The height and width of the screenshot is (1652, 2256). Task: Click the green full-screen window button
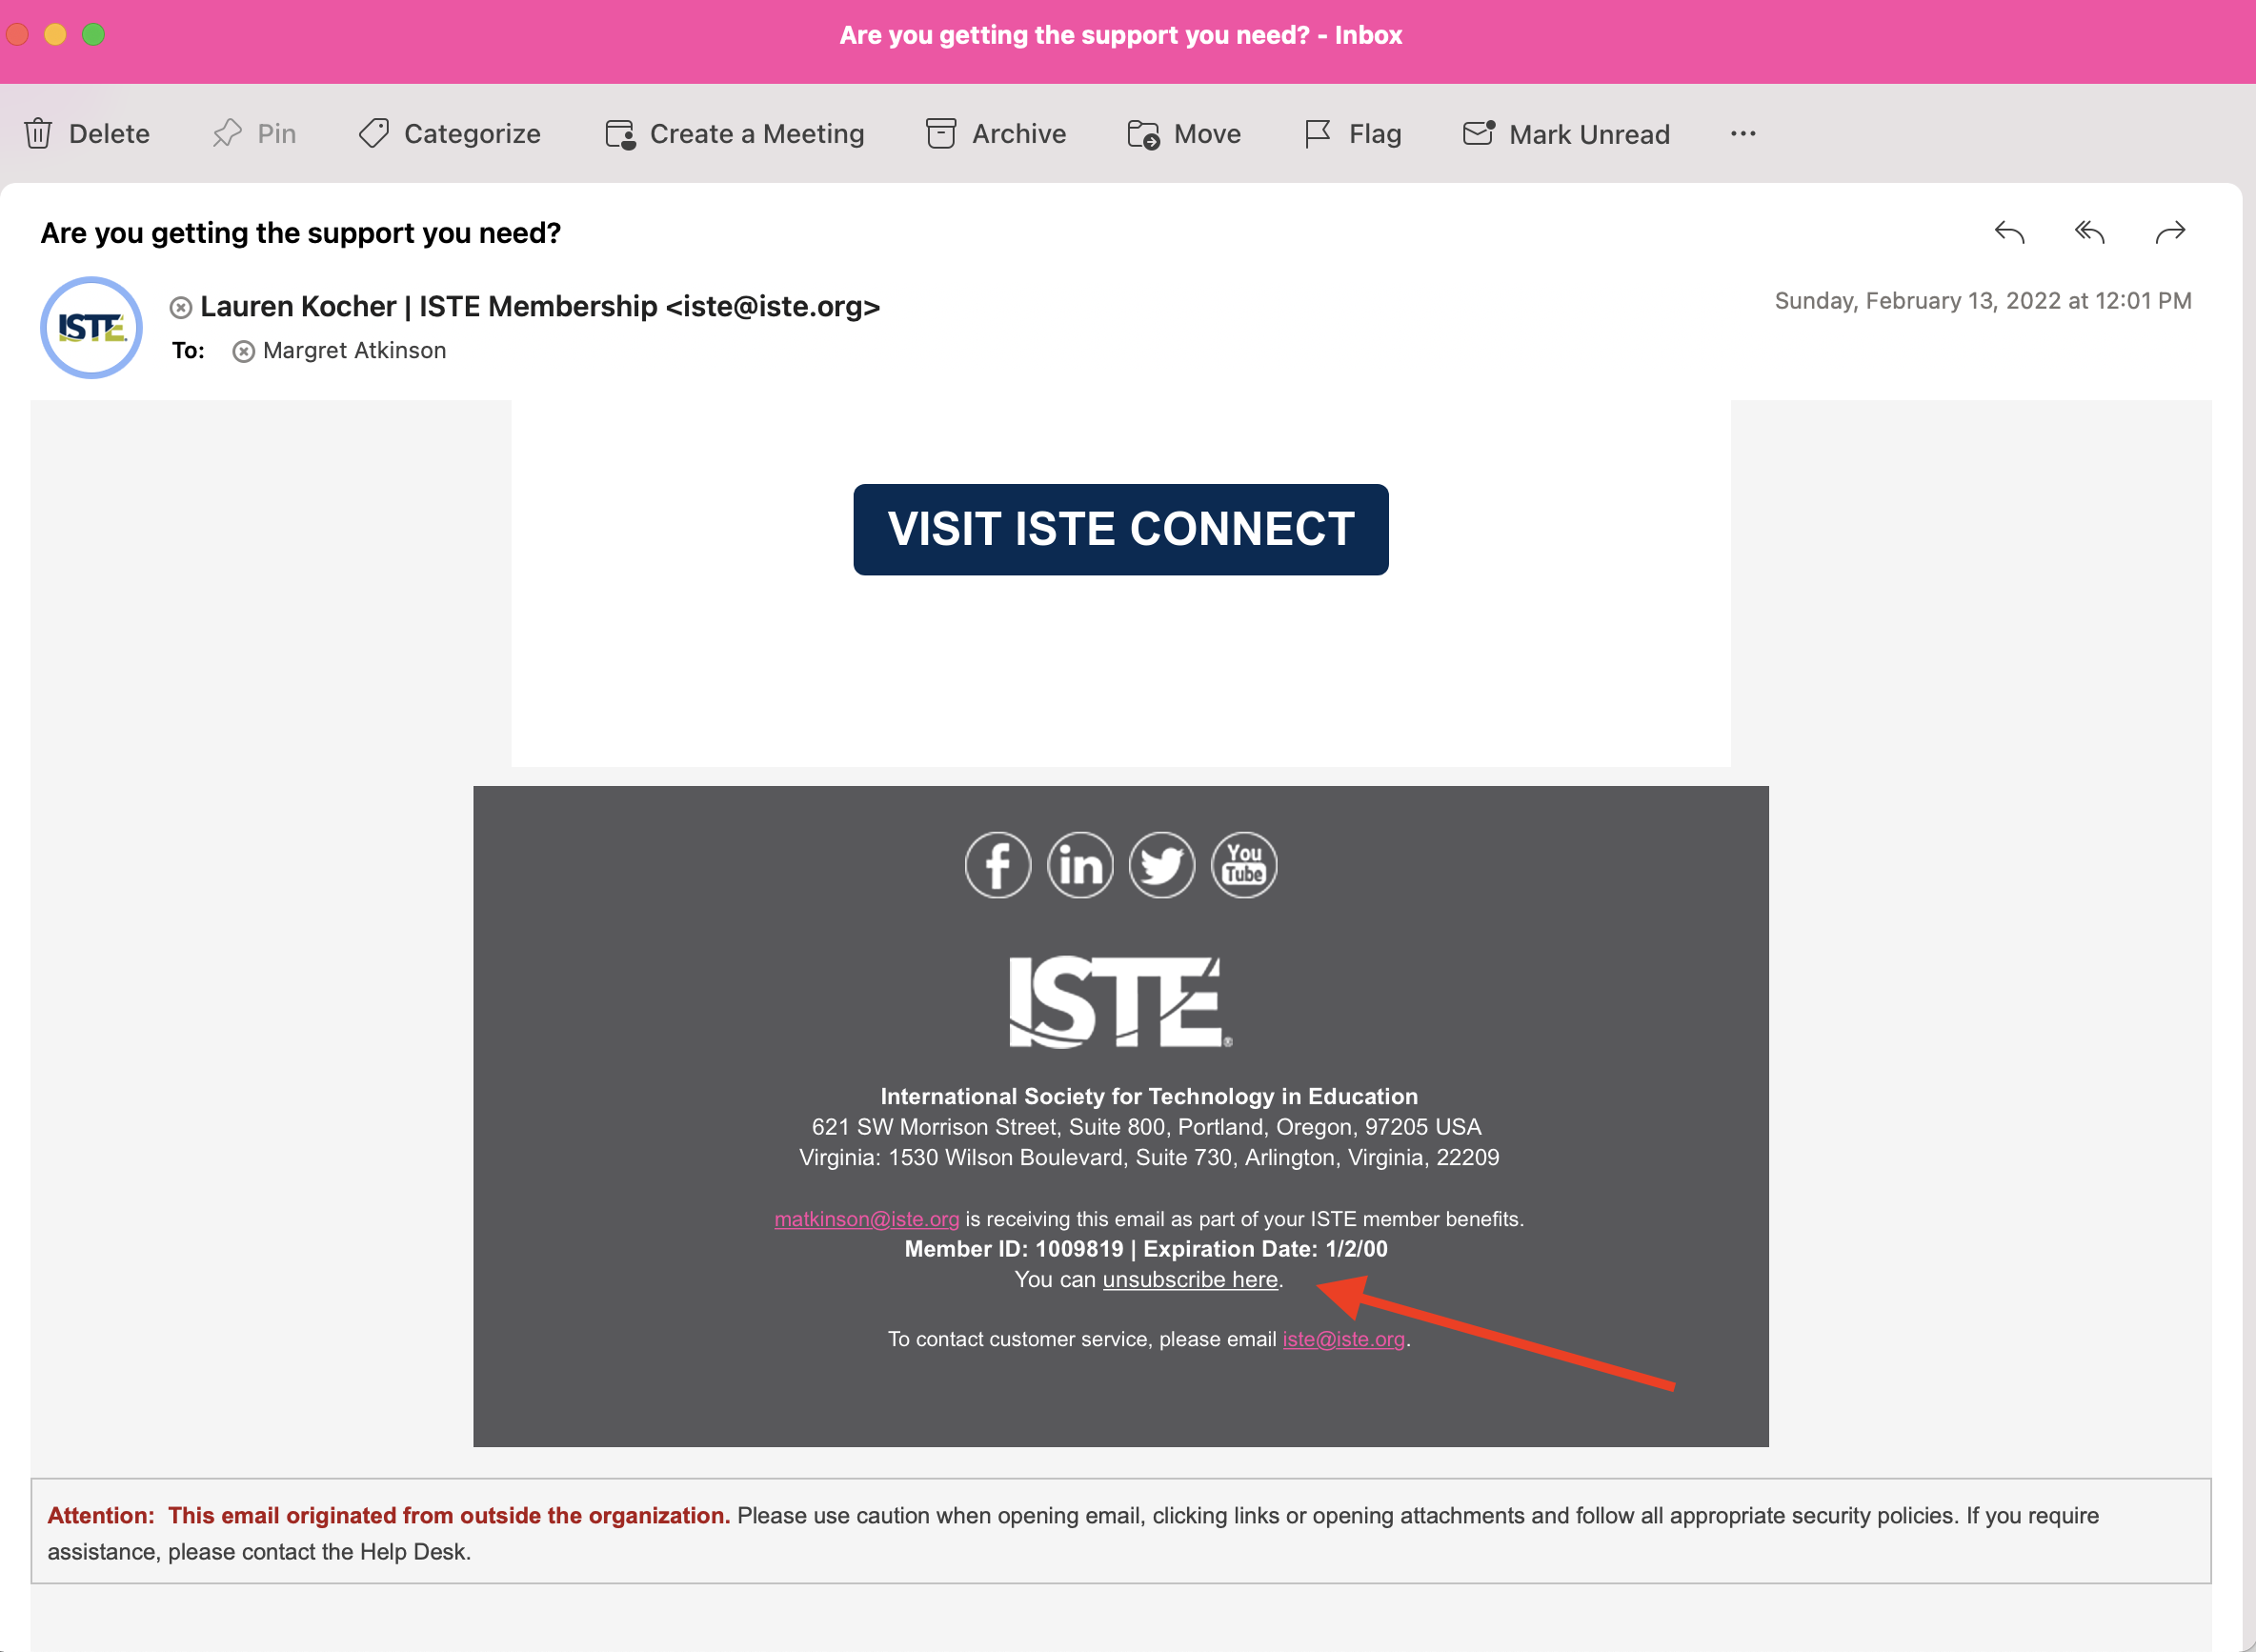click(93, 35)
